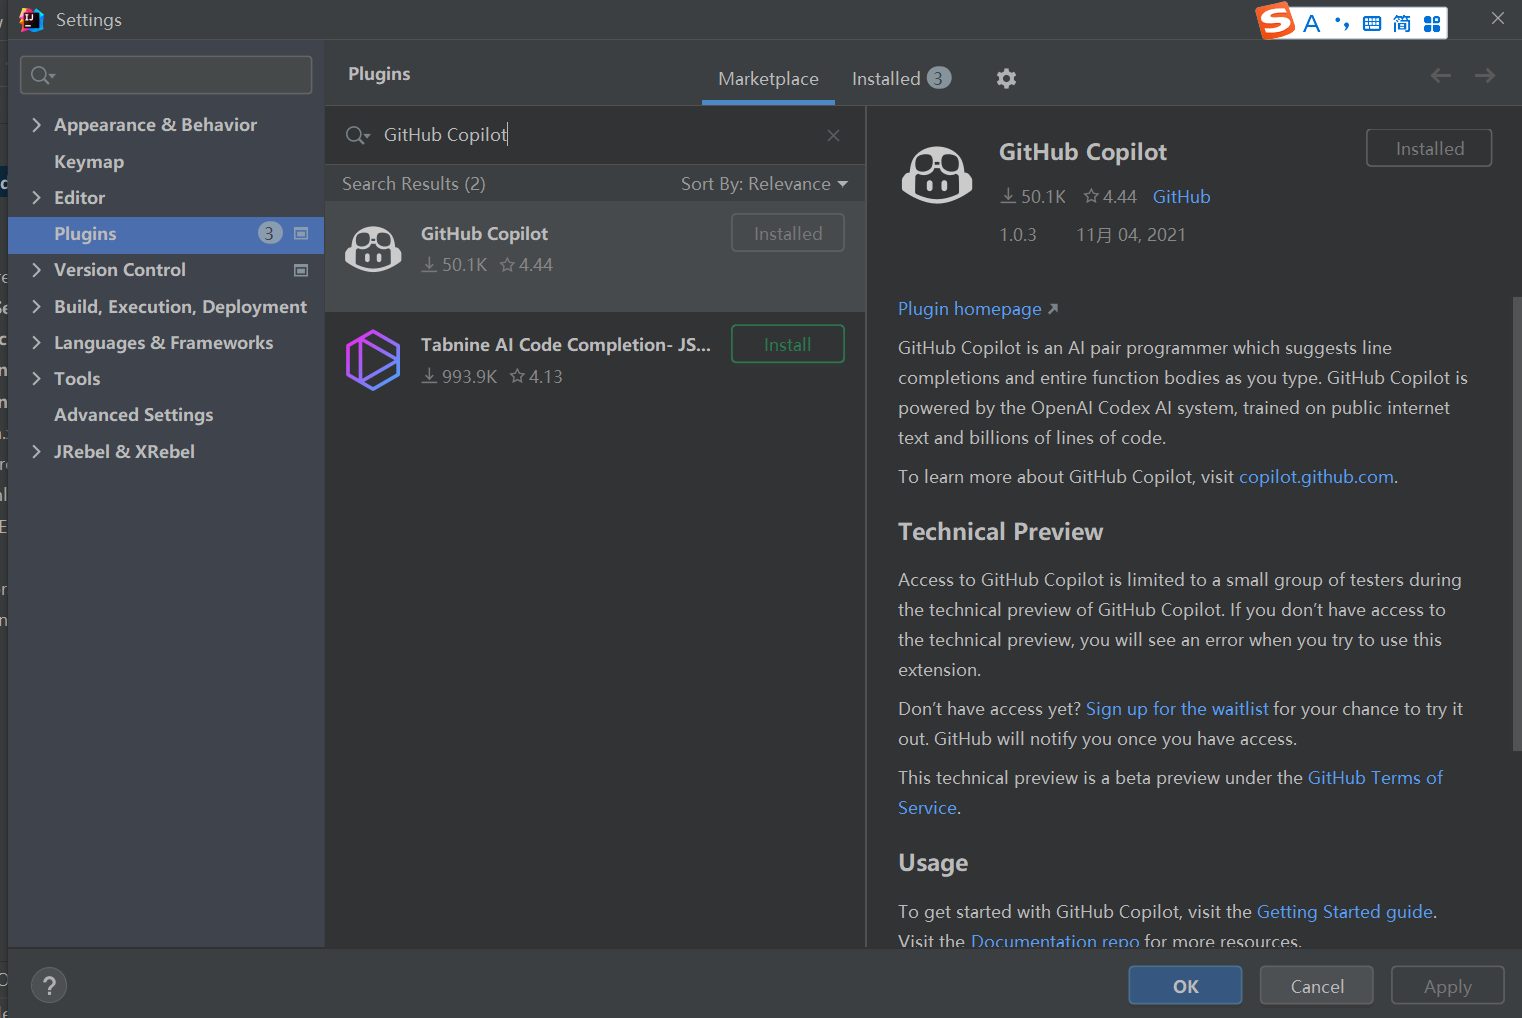Screen dimensions: 1522x1018
Task: Expand the JRebel & XRebel section
Action: click(x=36, y=452)
